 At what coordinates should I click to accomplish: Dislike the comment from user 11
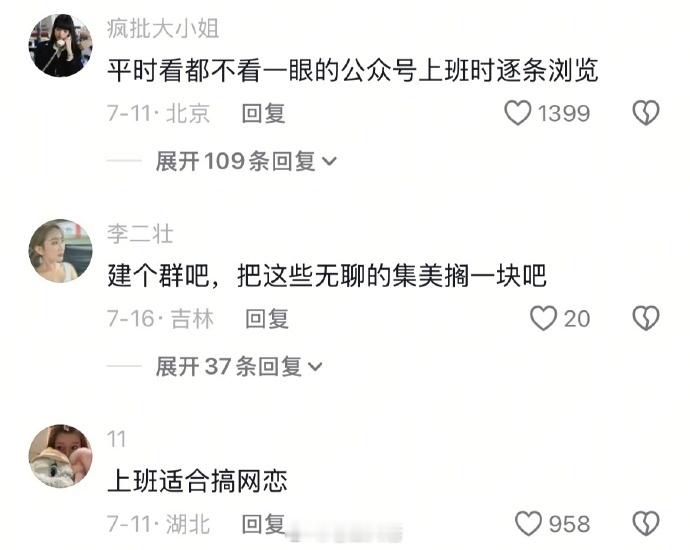tap(646, 524)
